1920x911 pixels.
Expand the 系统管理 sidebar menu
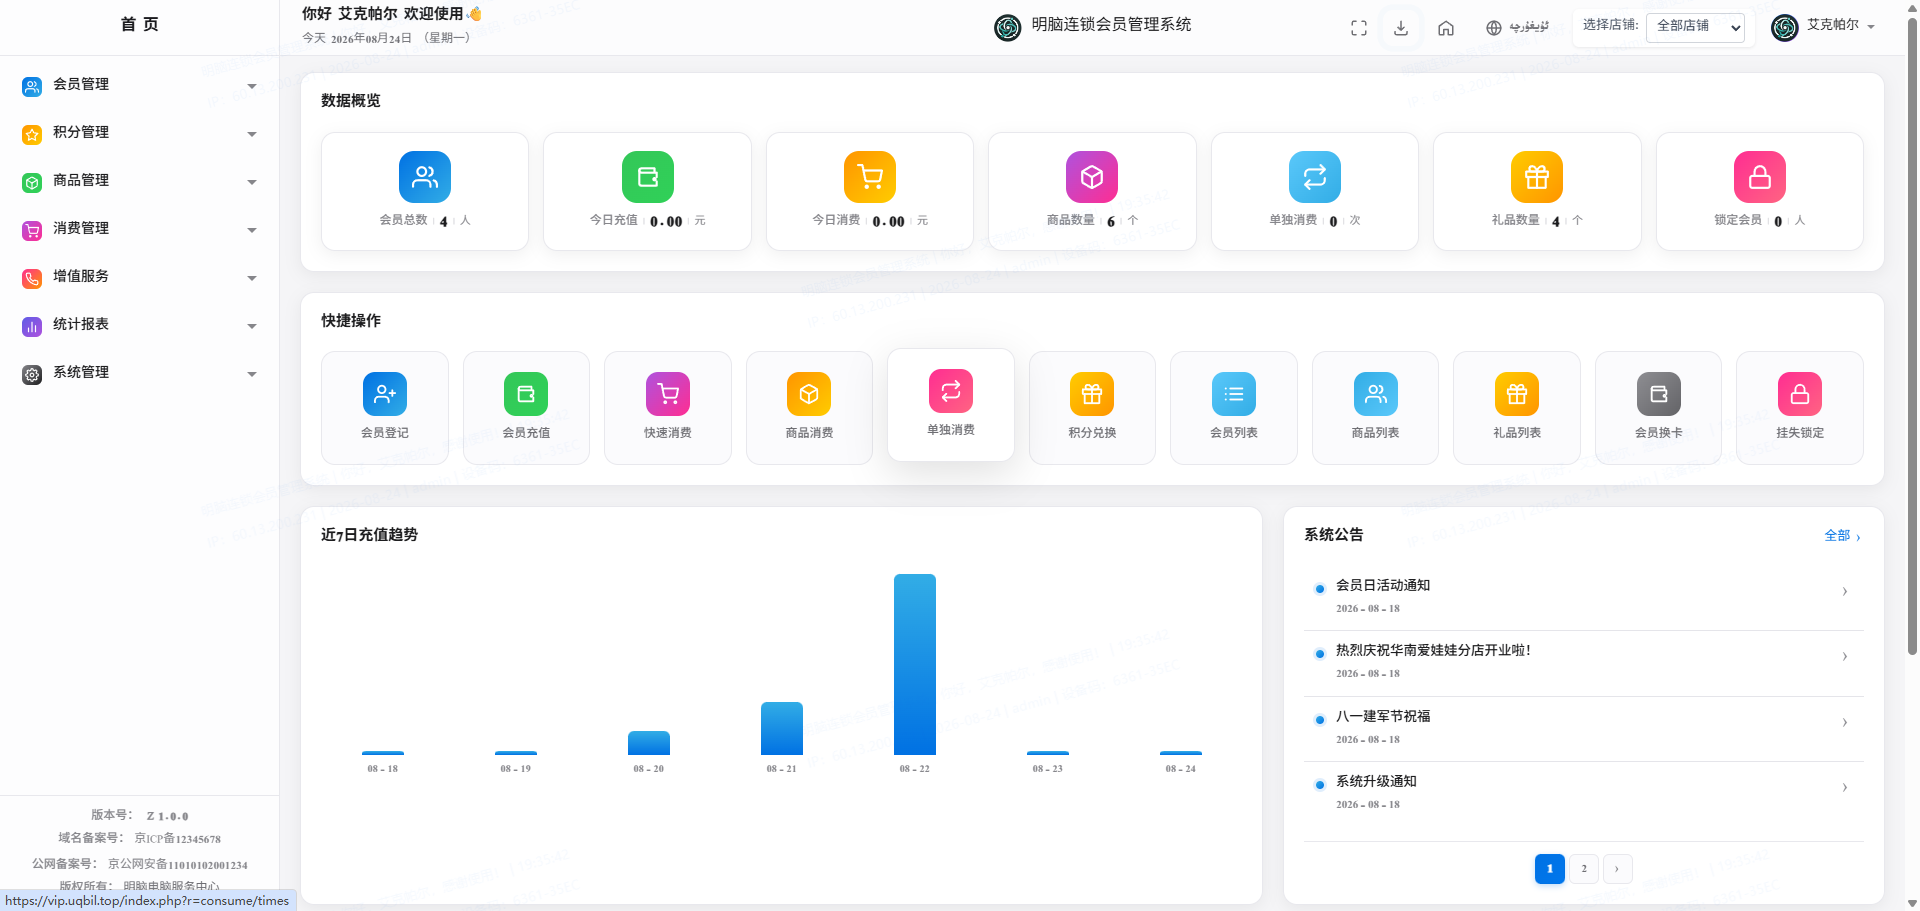pos(139,373)
